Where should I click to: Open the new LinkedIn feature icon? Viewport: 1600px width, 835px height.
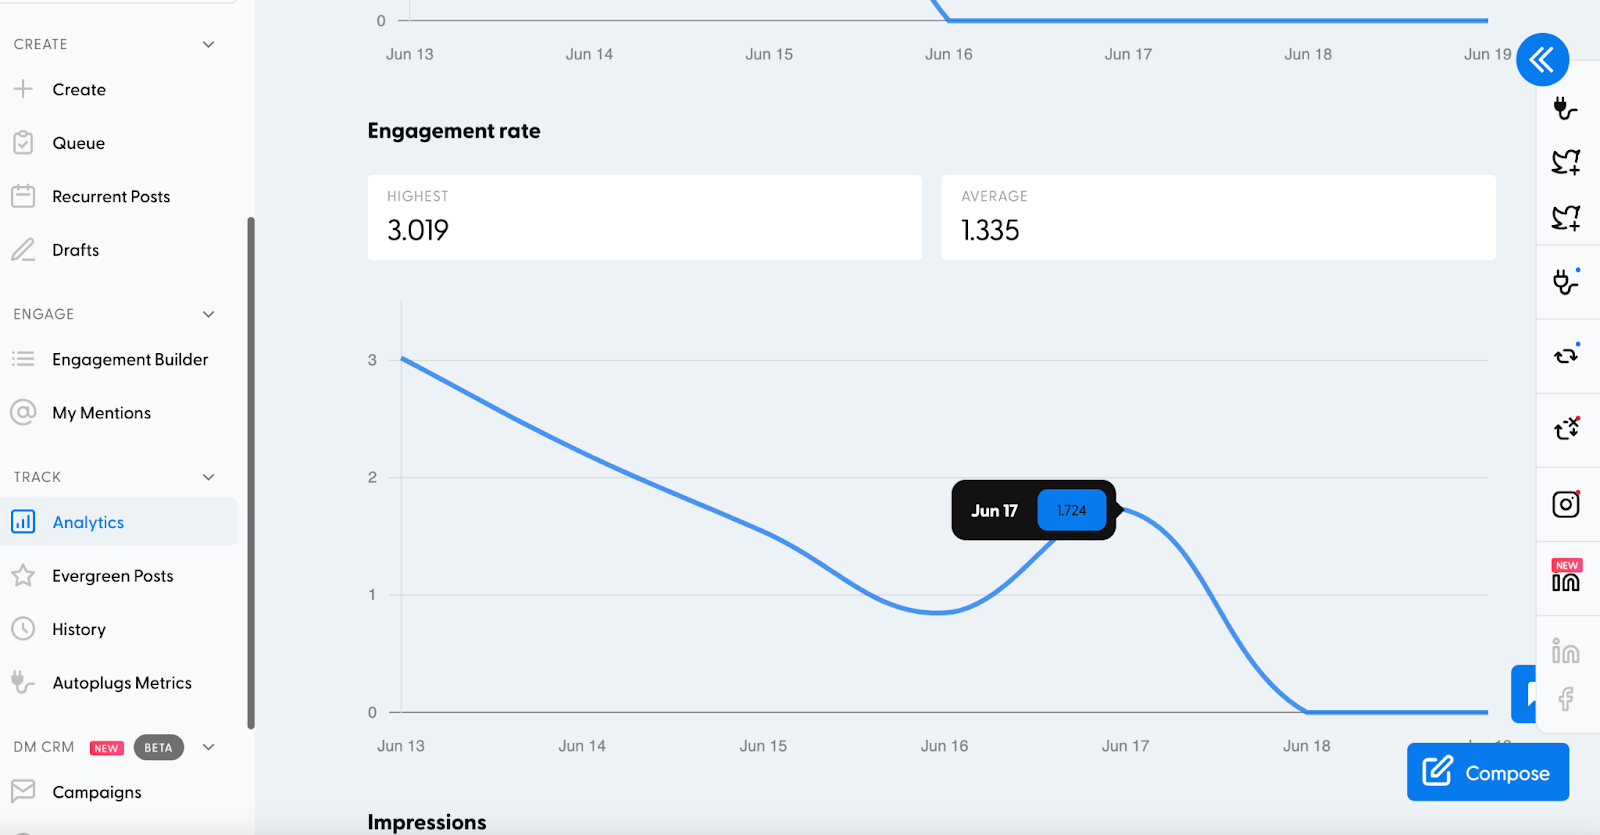coord(1566,577)
